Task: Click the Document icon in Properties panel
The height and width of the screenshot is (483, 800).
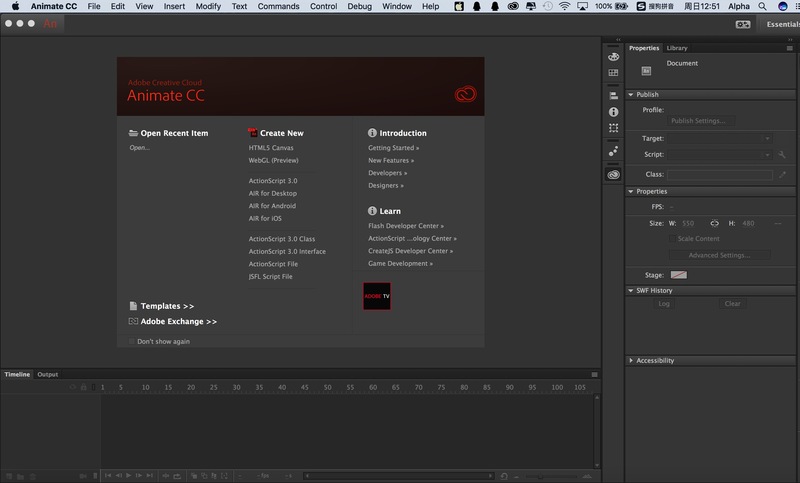Action: (x=646, y=71)
